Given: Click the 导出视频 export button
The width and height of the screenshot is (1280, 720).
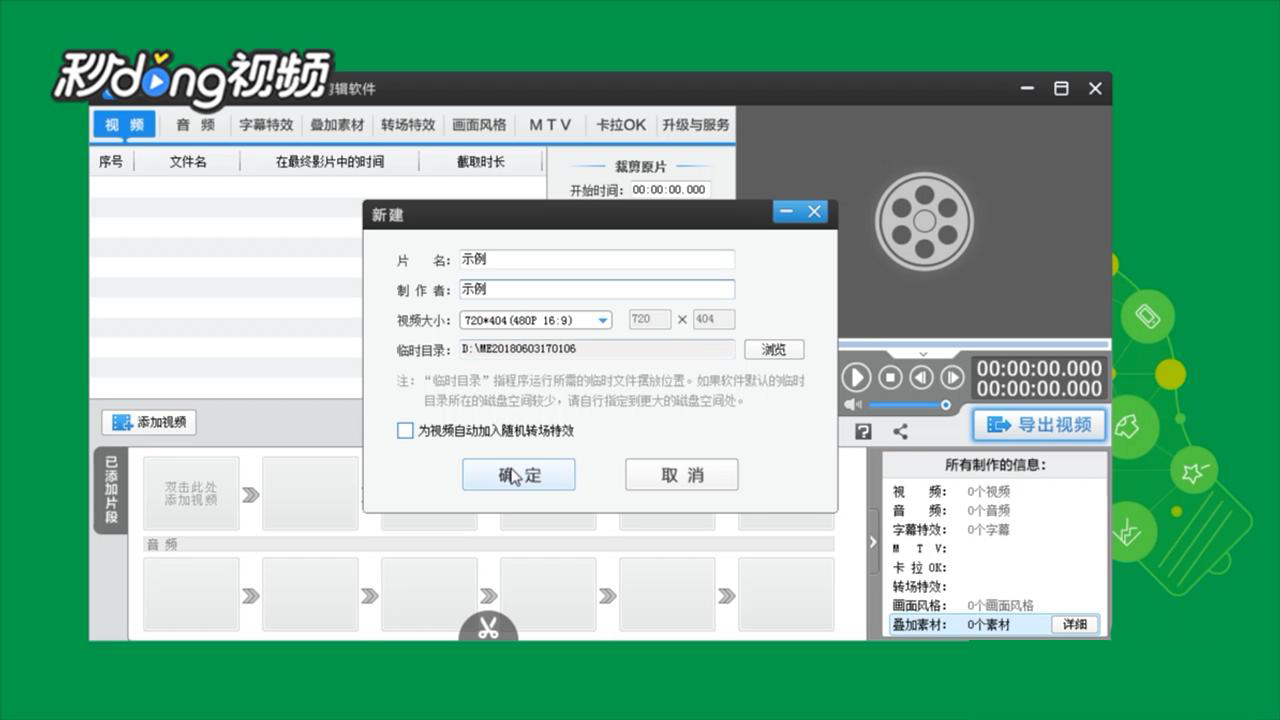Looking at the screenshot, I should tap(1039, 425).
